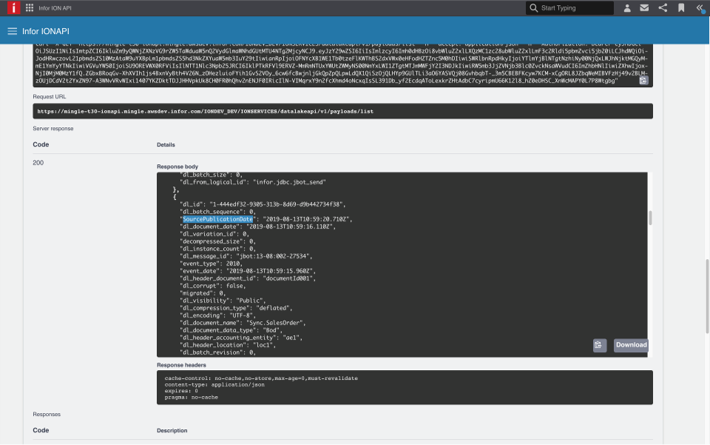Open the Infor IONAPI hamburger menu
This screenshot has width=710, height=445.
12,31
